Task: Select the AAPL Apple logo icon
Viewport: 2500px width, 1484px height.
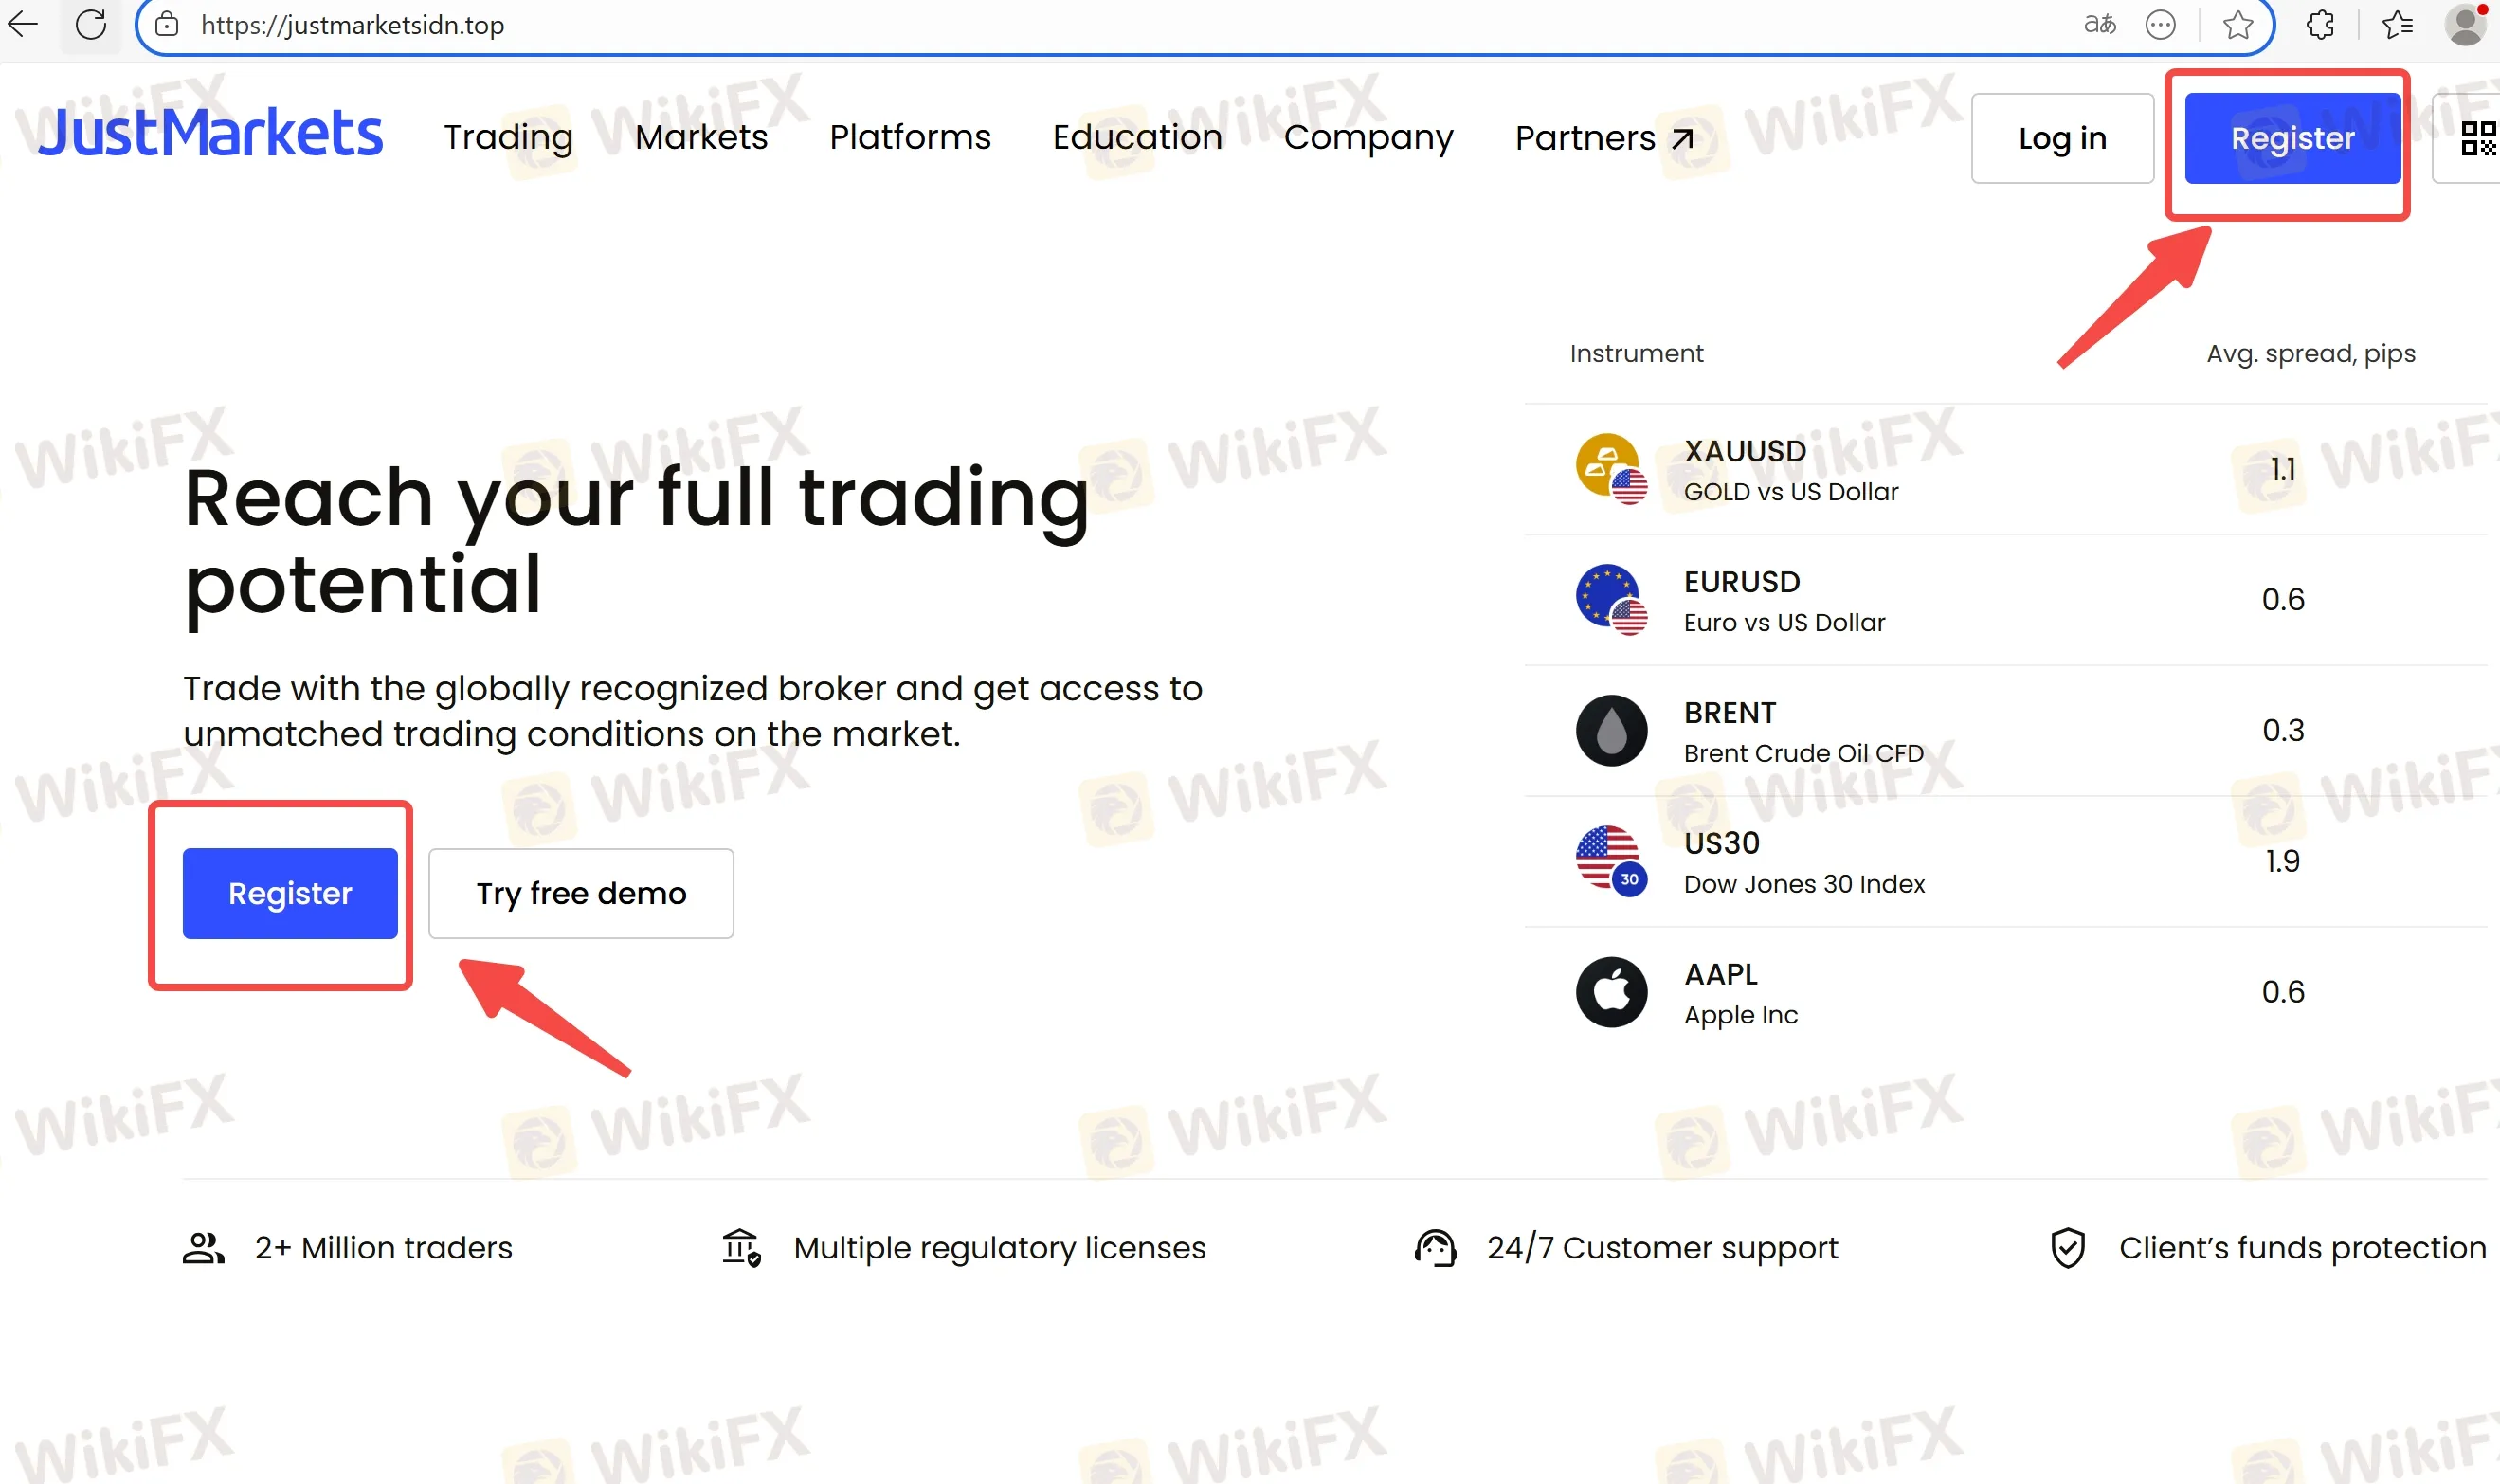Action: point(1611,992)
